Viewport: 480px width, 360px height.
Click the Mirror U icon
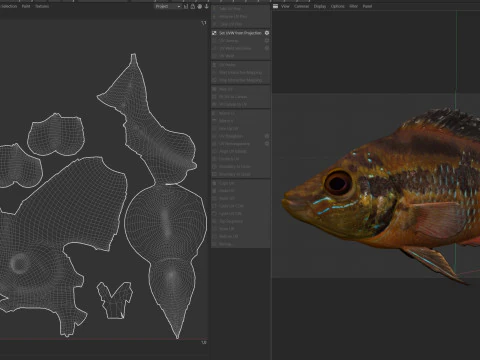point(214,113)
